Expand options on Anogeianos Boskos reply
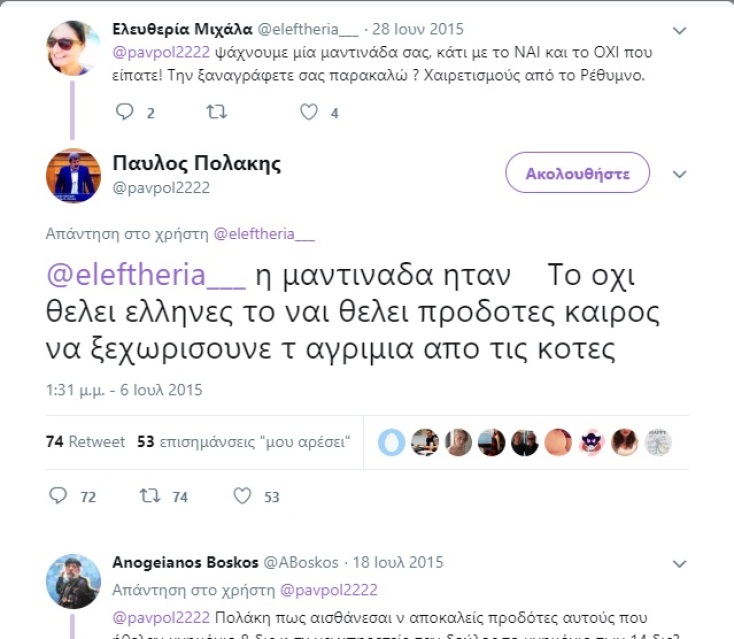This screenshot has width=734, height=639. (680, 563)
